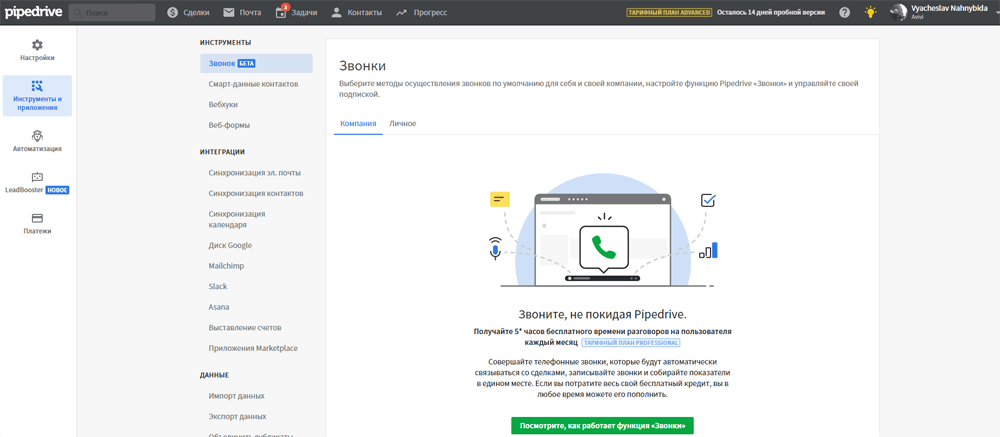Click the Тарифный план Professional badge
This screenshot has height=437, width=1000.
tap(630, 343)
